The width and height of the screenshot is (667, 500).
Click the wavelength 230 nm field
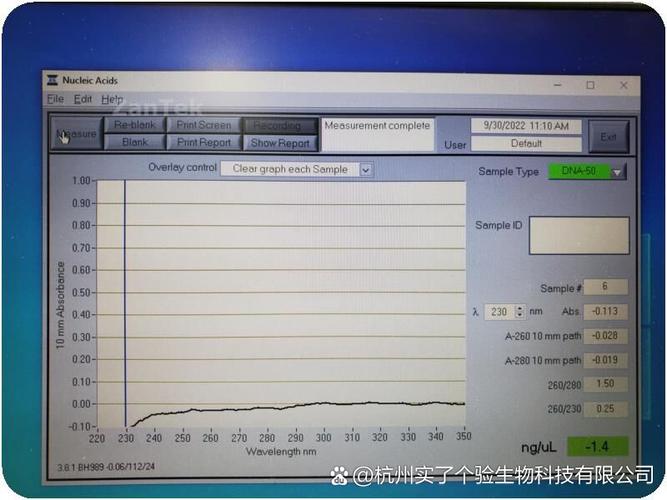point(500,312)
